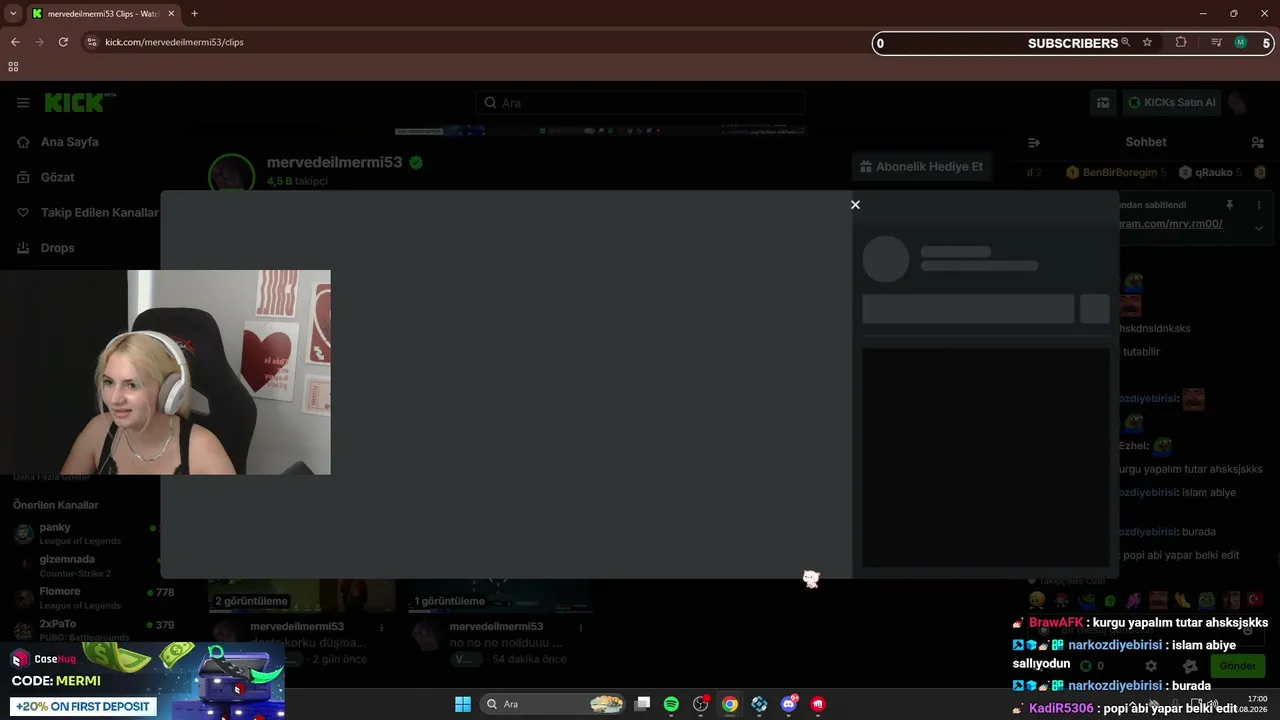1280x720 pixels.
Task: Open Drops in the sidebar
Action: tap(57, 248)
